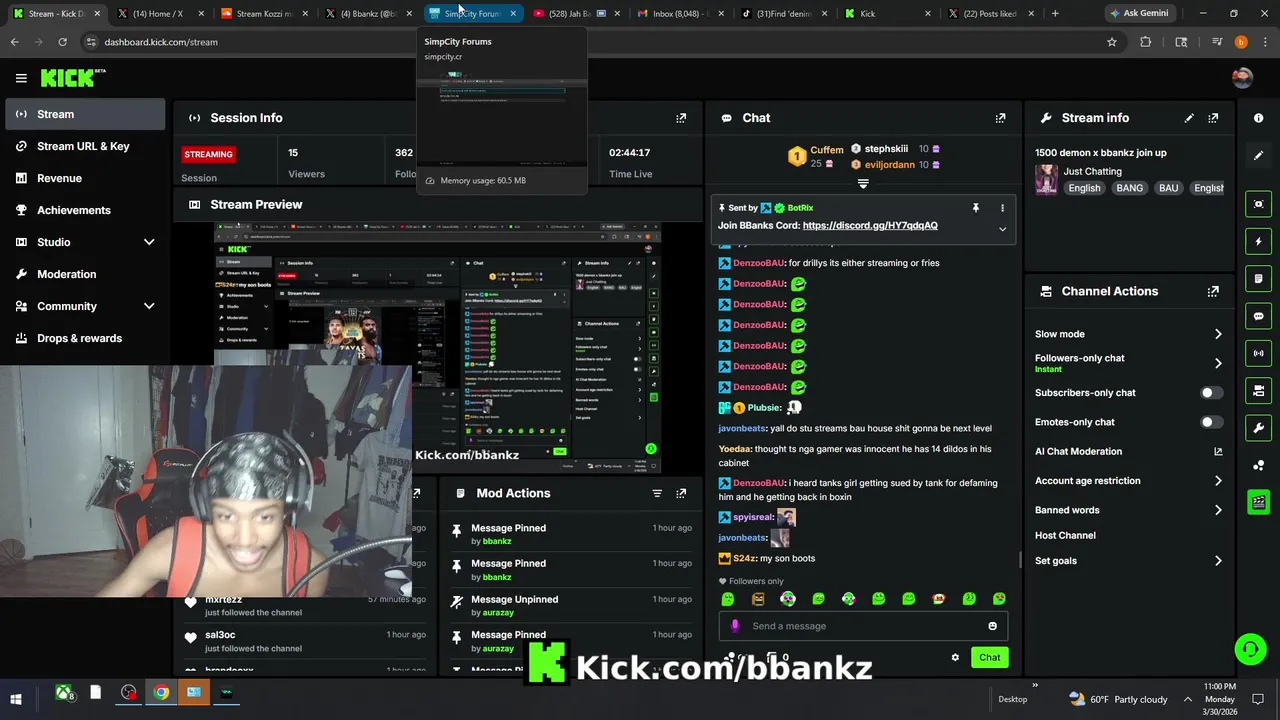Open Followers-only chat options chevron
Image resolution: width=1280 pixels, height=720 pixels.
(x=1218, y=363)
